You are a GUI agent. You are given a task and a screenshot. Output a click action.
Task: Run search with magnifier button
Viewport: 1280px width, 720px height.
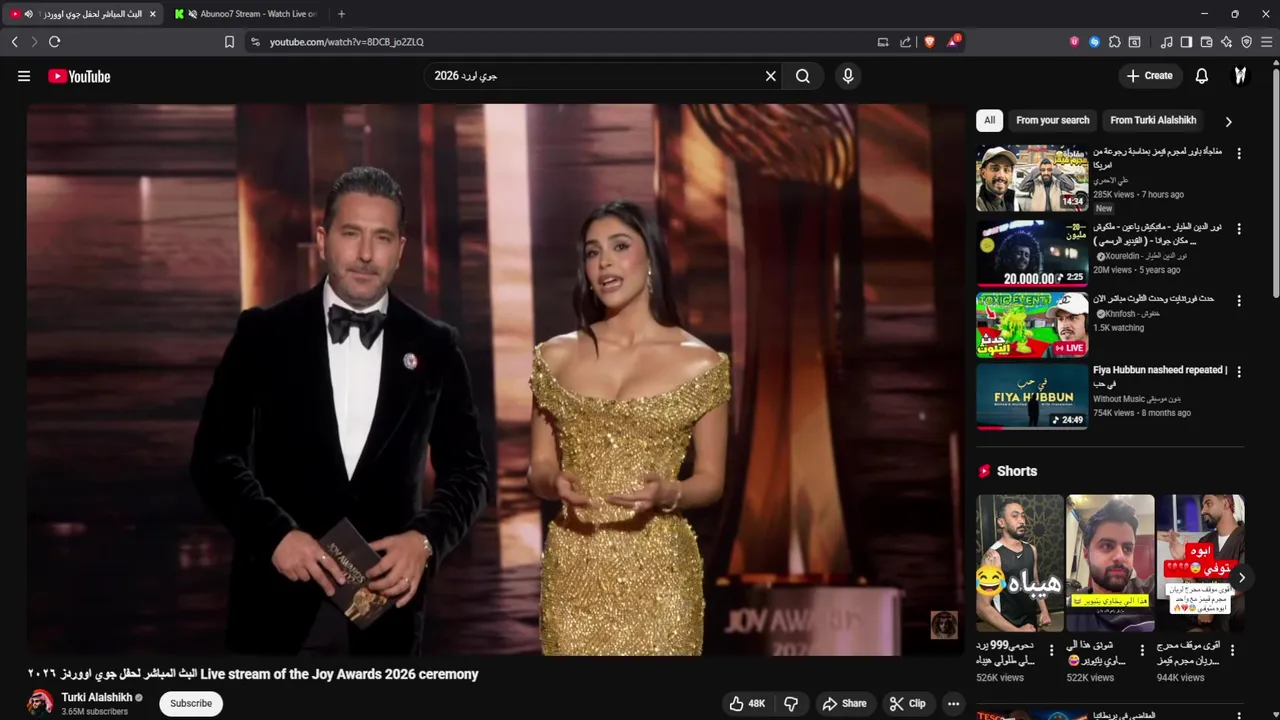click(803, 76)
